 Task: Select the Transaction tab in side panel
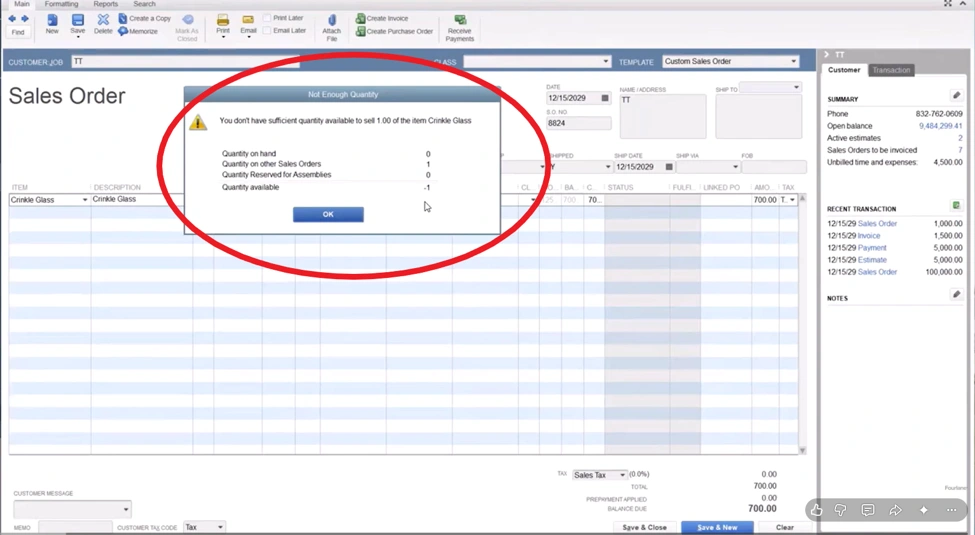coord(891,70)
